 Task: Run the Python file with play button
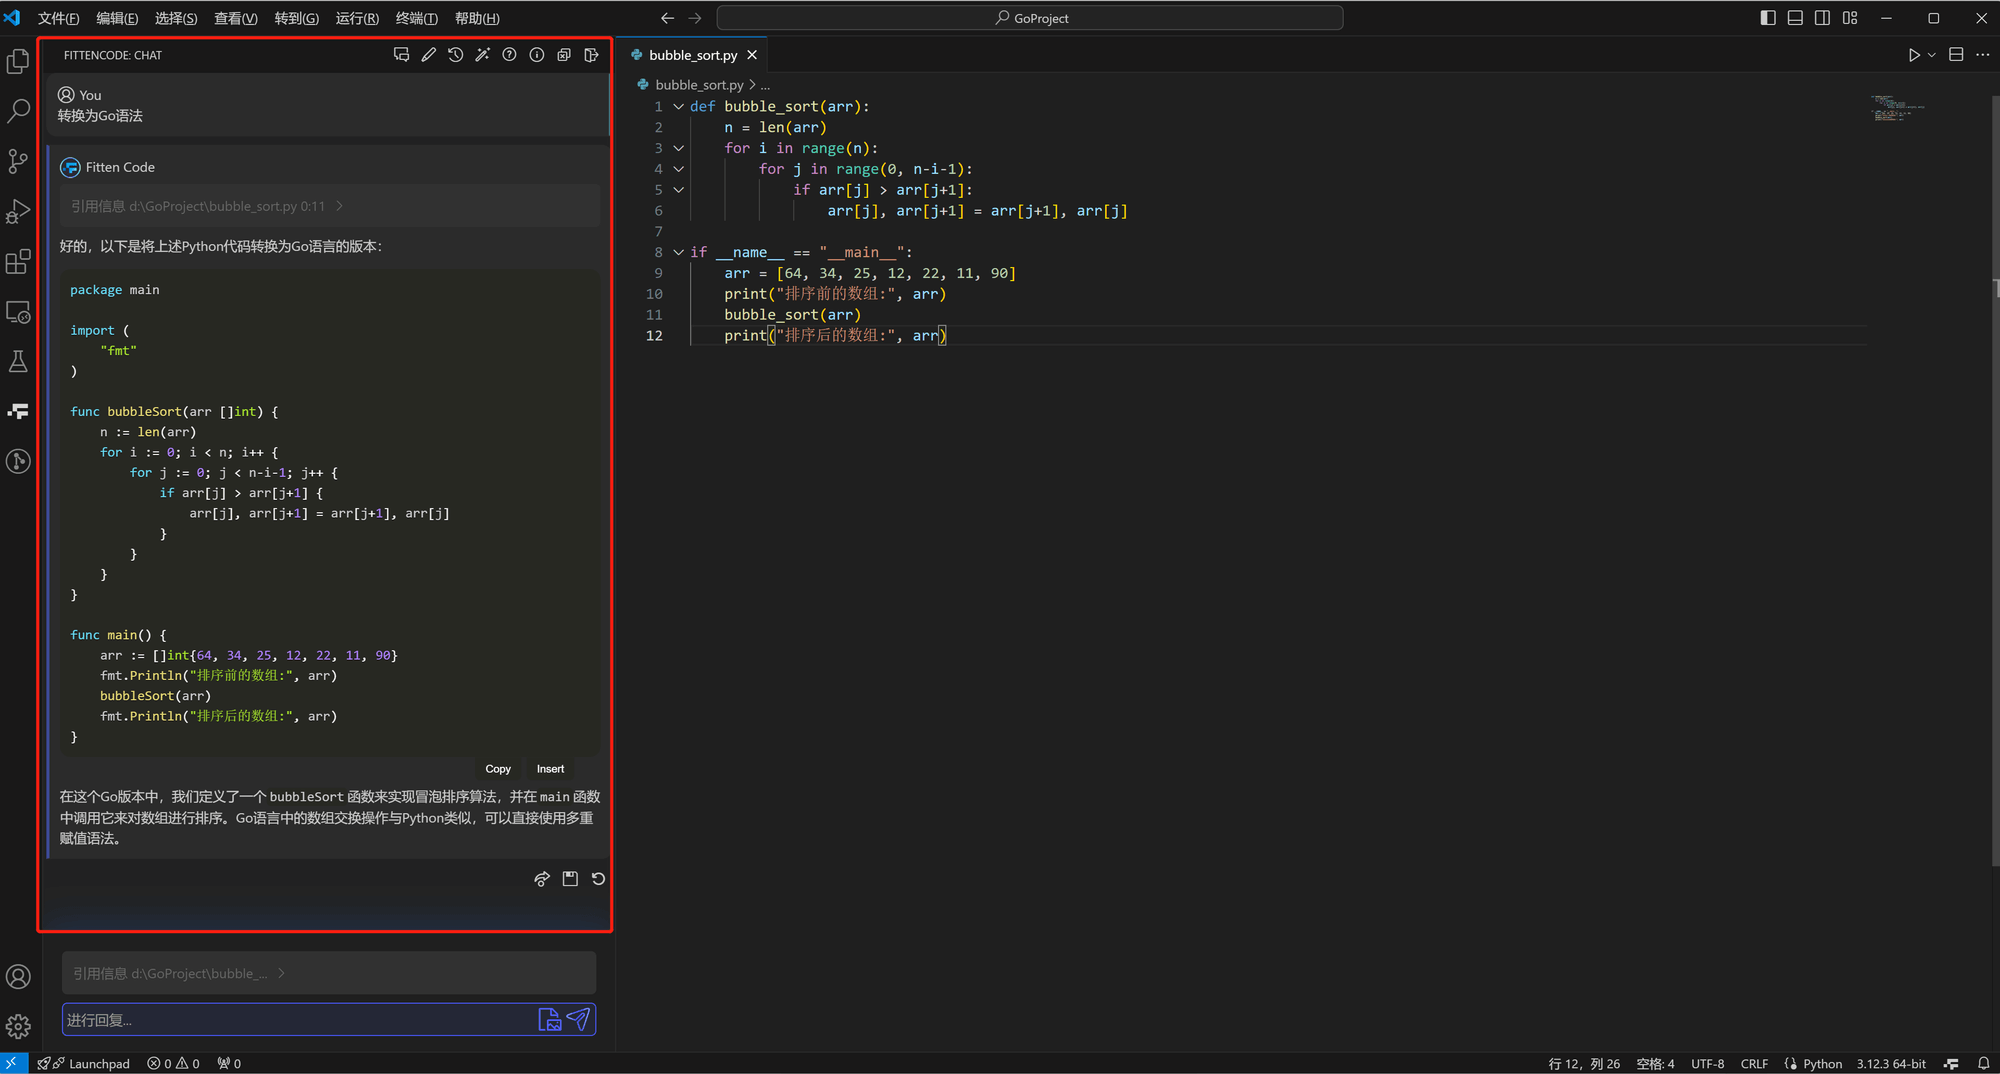[1913, 55]
